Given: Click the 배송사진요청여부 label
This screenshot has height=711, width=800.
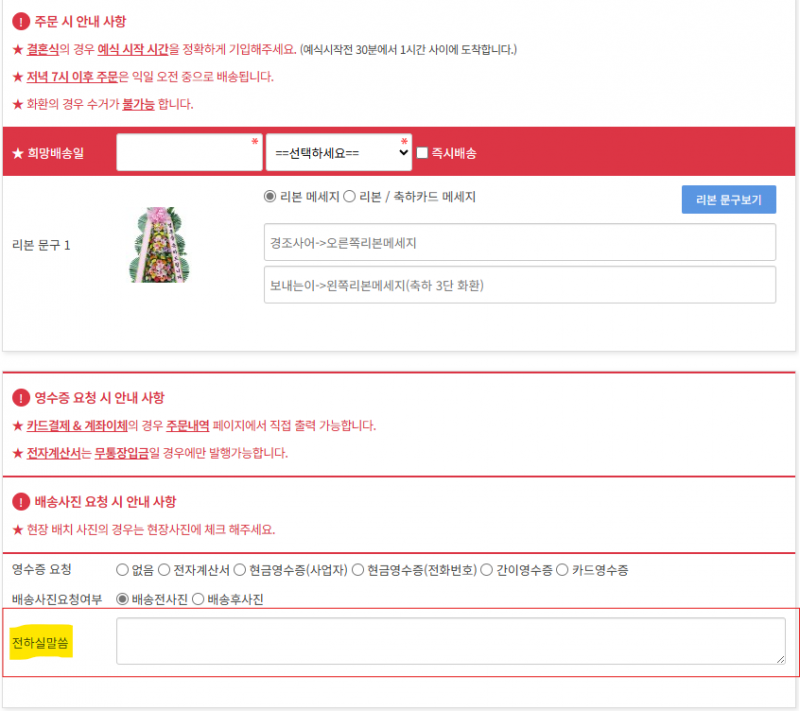Looking at the screenshot, I should coord(57,599).
